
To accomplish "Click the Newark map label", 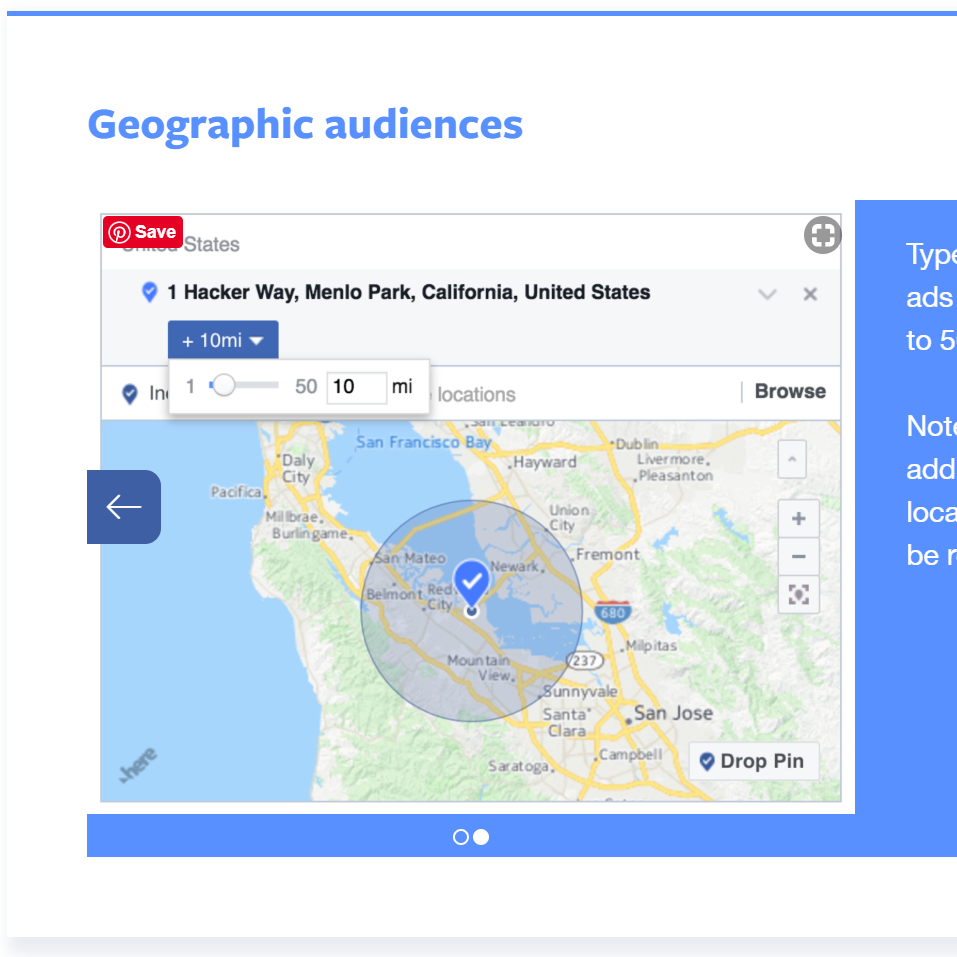I will point(514,566).
